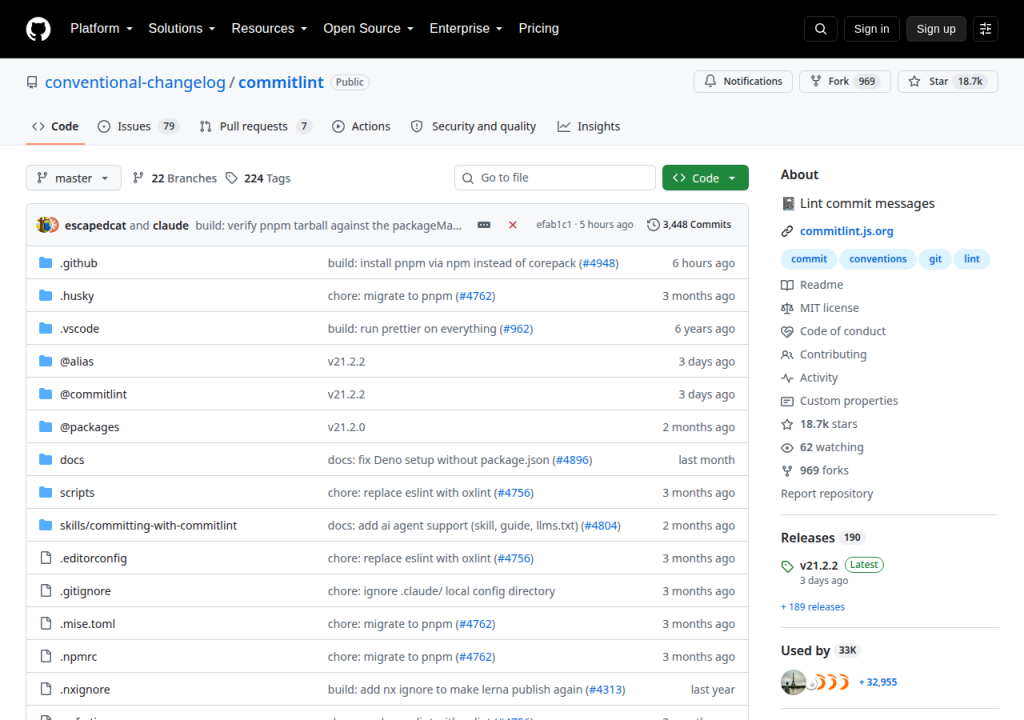The width and height of the screenshot is (1024, 720).
Task: Open the @alias folder
Action: (76, 361)
